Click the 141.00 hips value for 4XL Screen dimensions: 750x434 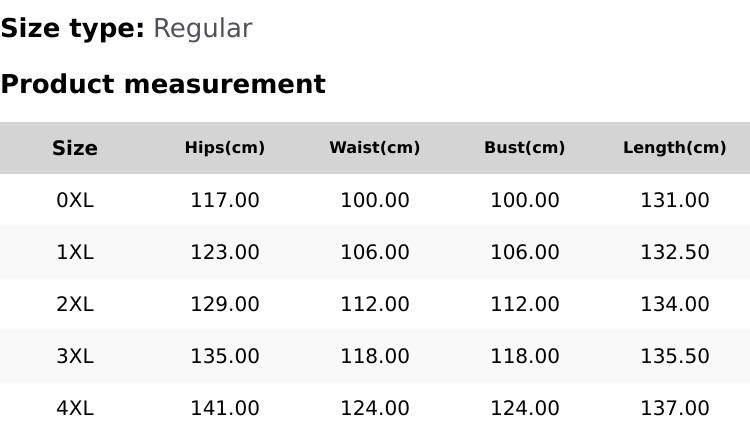point(225,408)
